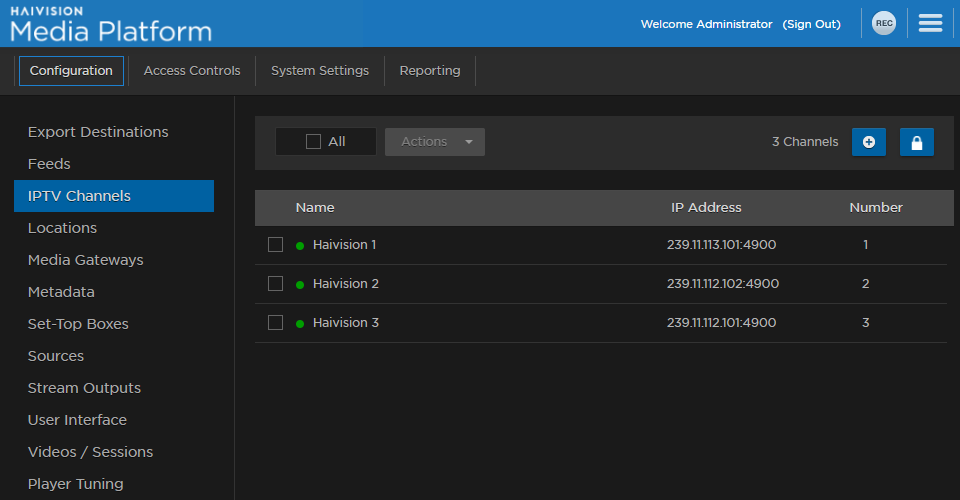Select all channels with the All checkbox
The height and width of the screenshot is (500, 960).
(313, 142)
